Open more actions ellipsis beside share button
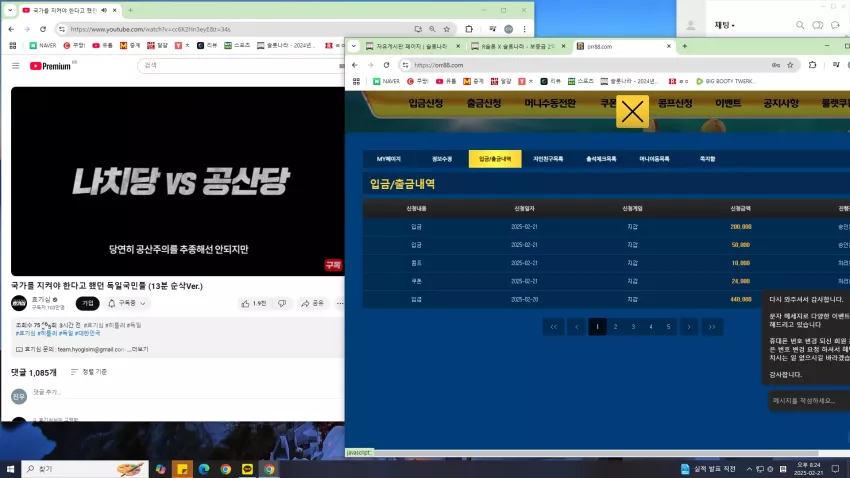Viewport: 850px width, 478px height. pos(340,303)
